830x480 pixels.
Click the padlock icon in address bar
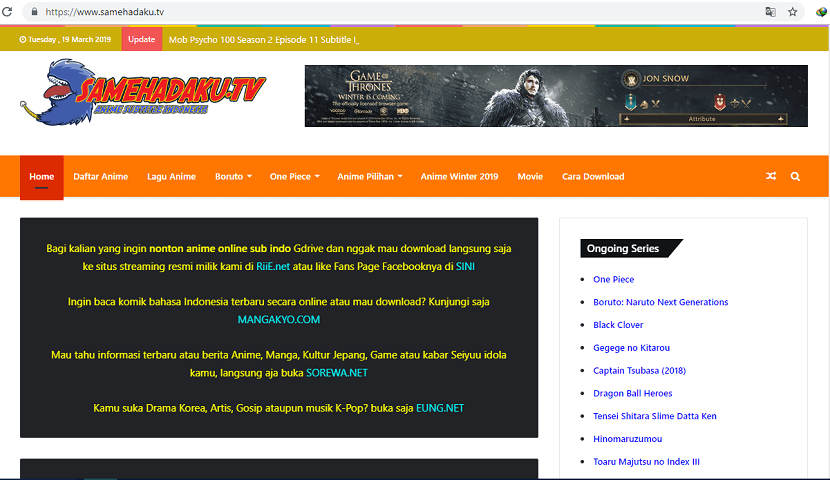point(34,11)
